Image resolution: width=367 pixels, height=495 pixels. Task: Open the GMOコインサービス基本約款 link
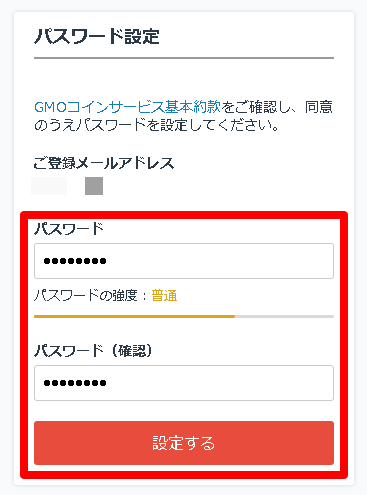point(127,107)
